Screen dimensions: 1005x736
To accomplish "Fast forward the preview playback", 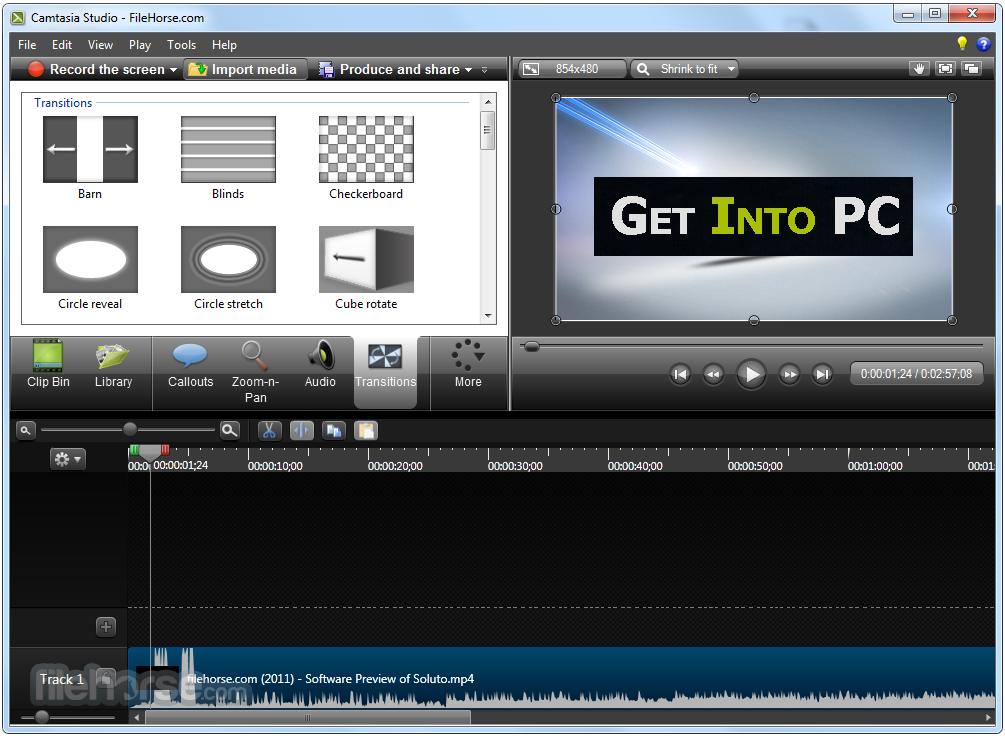I will (789, 374).
